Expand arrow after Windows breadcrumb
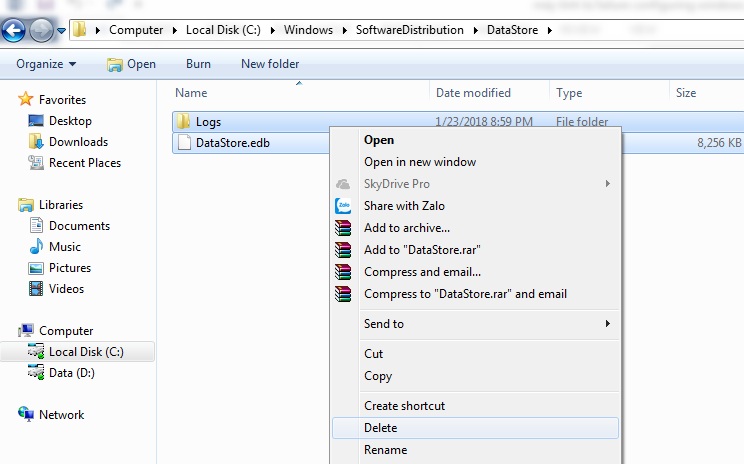744x464 pixels. coord(344,30)
